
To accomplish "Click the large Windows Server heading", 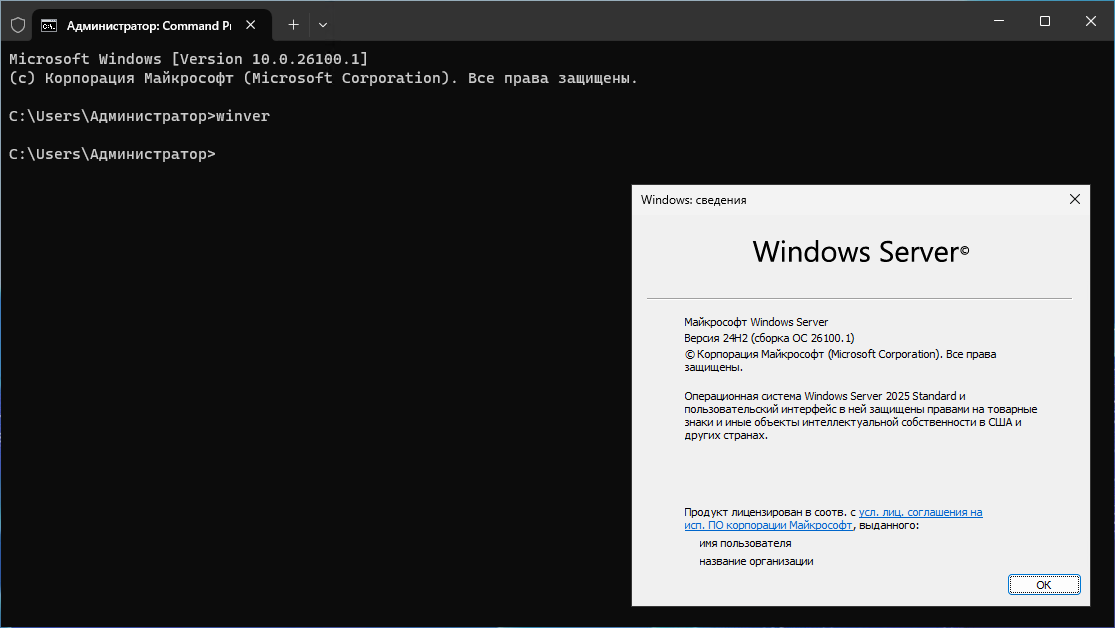I will tap(860, 252).
